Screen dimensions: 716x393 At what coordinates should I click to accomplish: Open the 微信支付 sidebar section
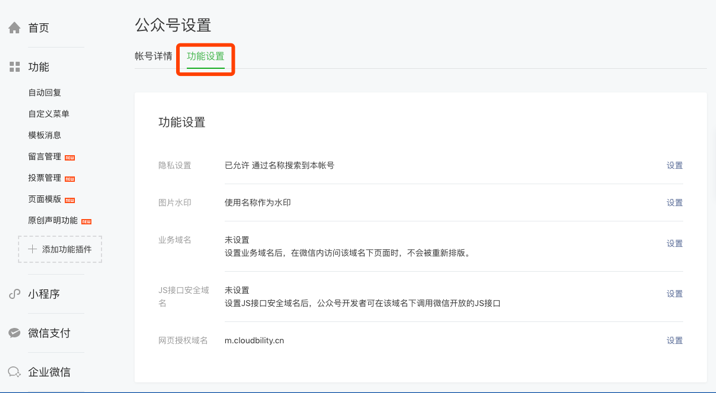49,333
